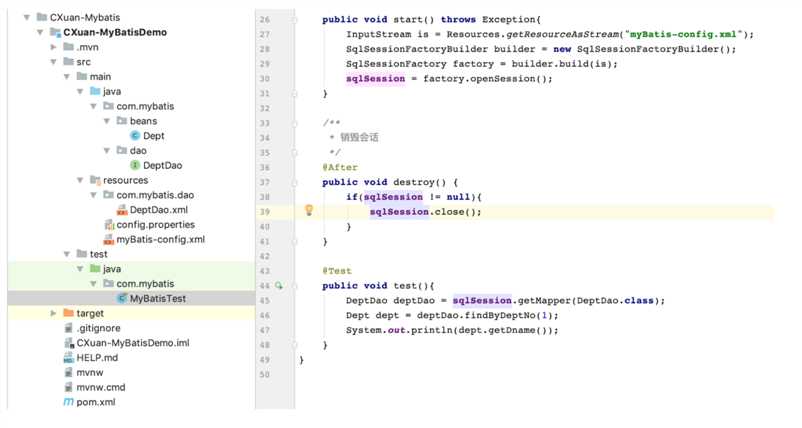Click the green java test folder icon

[95, 268]
